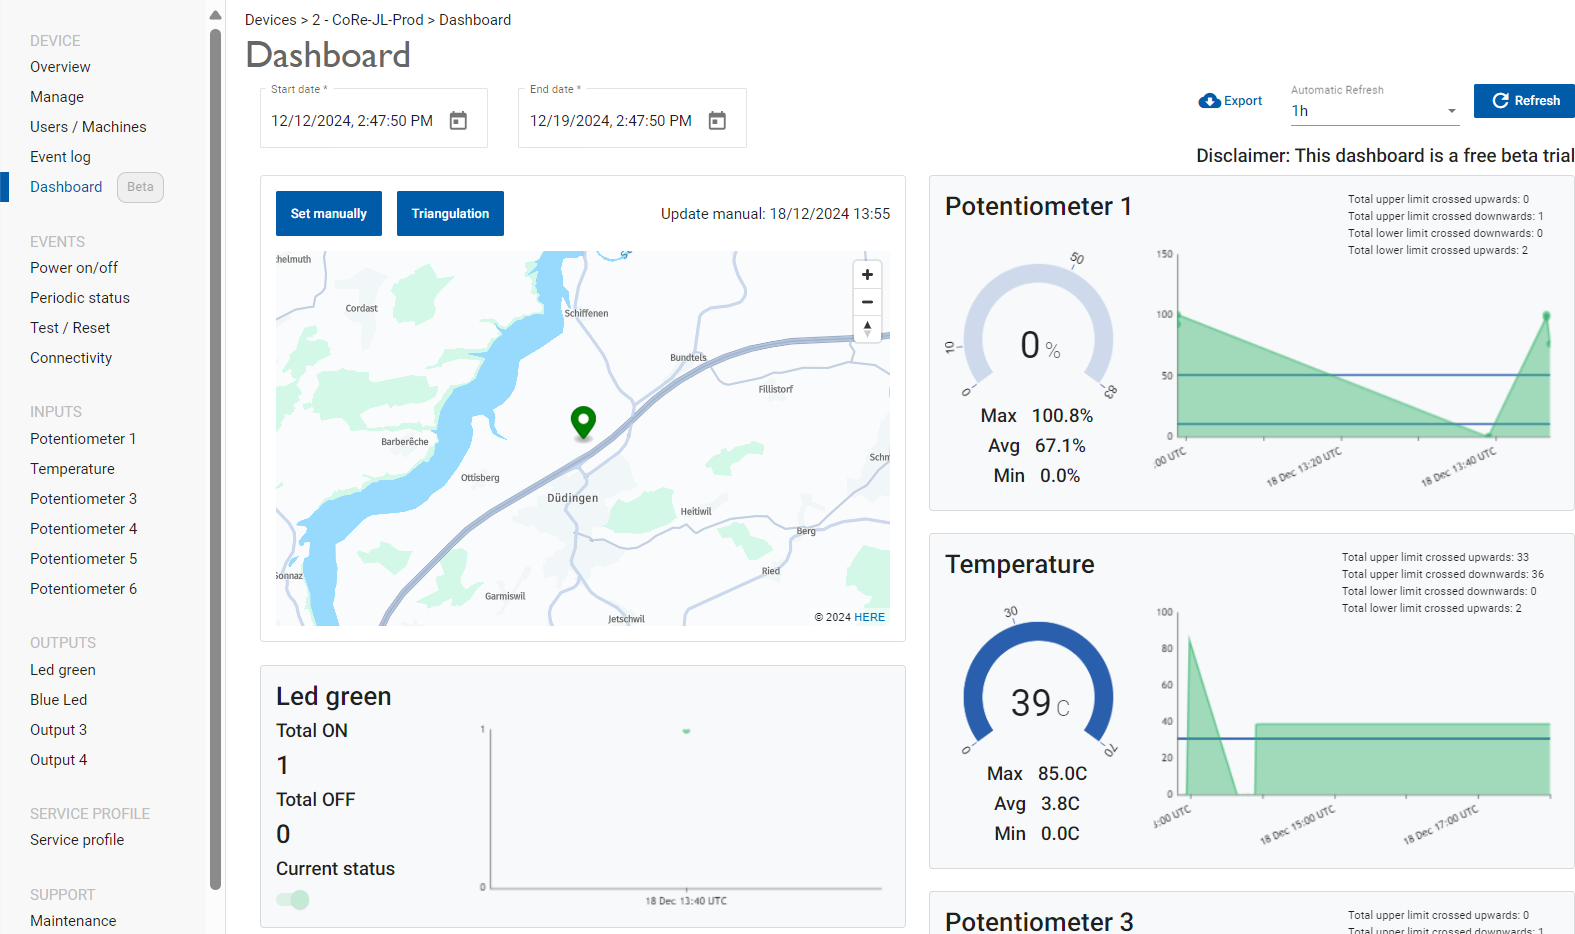Click the Start date input field
Image resolution: width=1575 pixels, height=934 pixels.
(352, 121)
